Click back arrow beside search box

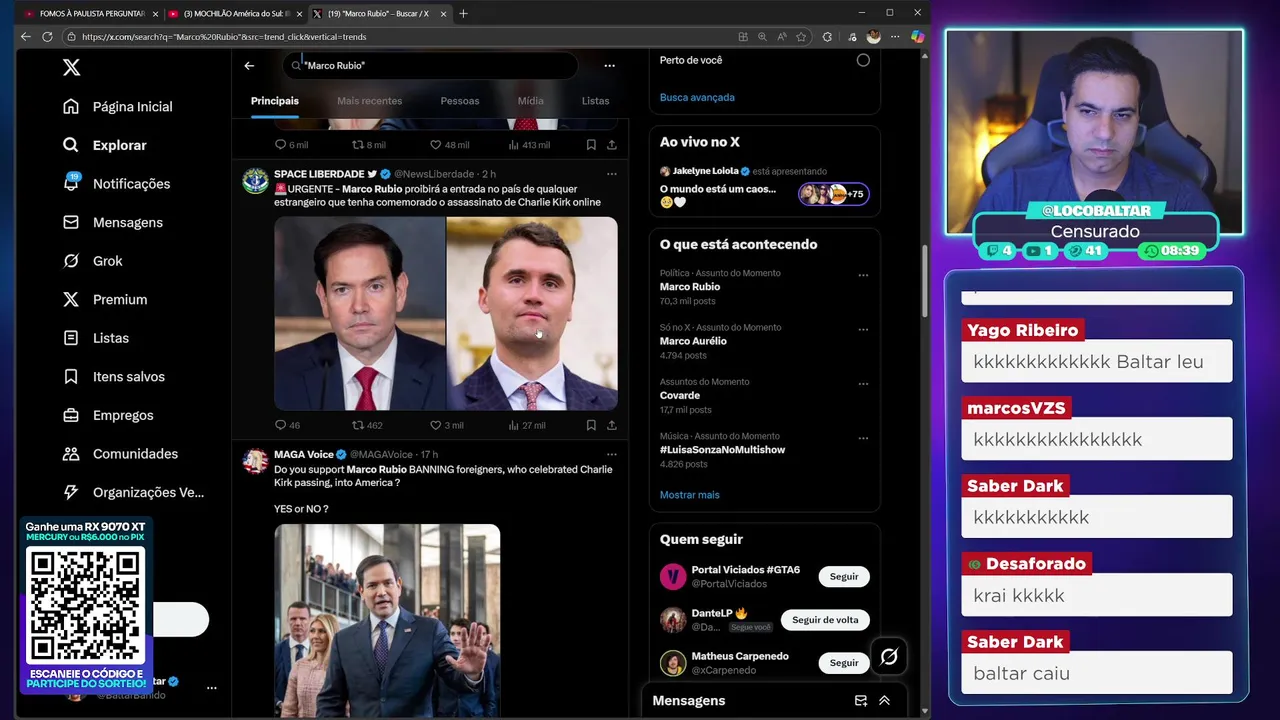[x=249, y=65]
